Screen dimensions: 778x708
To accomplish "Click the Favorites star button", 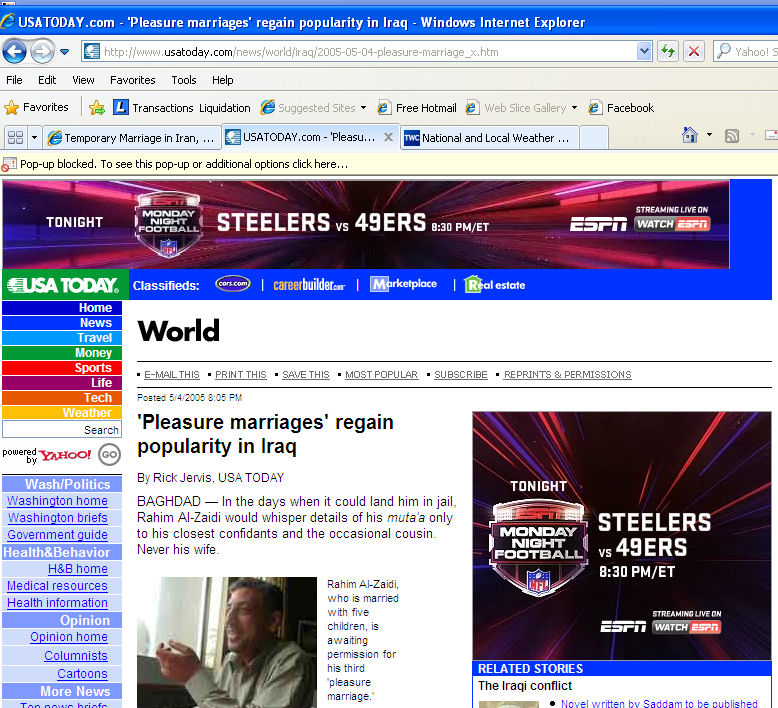I will [36, 107].
